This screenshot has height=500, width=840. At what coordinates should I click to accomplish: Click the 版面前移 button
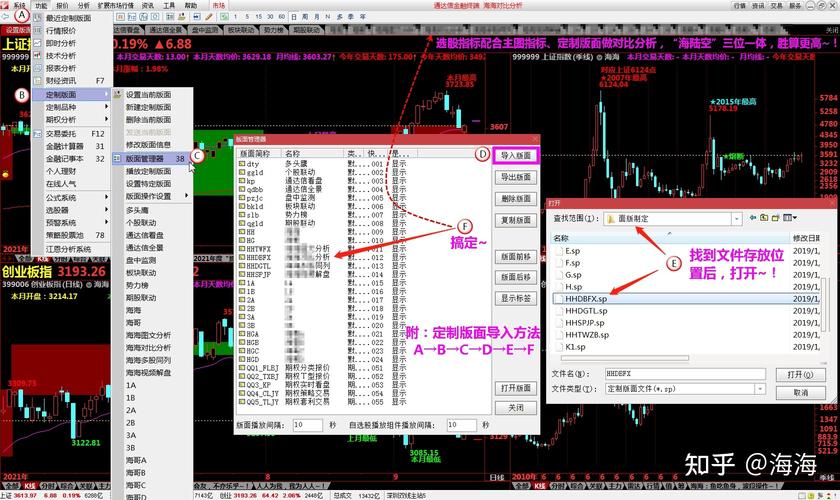click(x=515, y=257)
